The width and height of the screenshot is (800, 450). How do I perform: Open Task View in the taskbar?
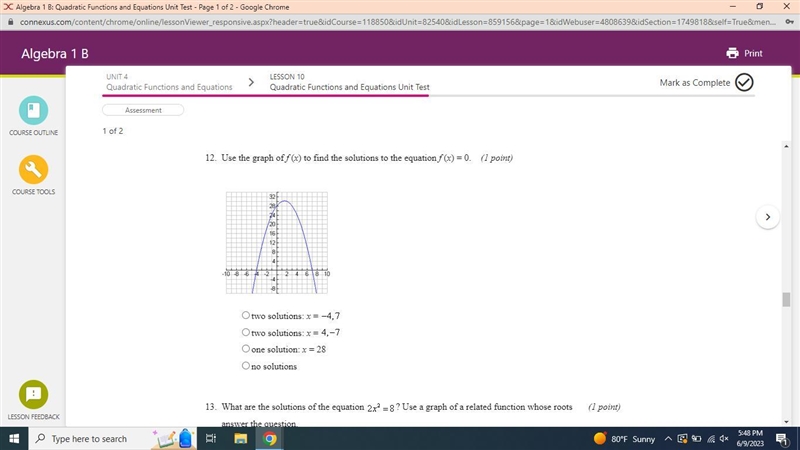pyautogui.click(x=211, y=439)
